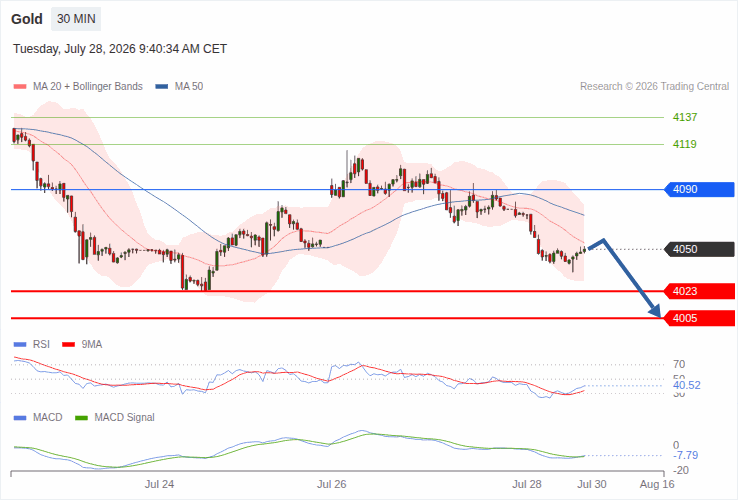Viewport: 738px width, 500px height.
Task: Click the MACD value -7.79 label
Action: (x=685, y=455)
